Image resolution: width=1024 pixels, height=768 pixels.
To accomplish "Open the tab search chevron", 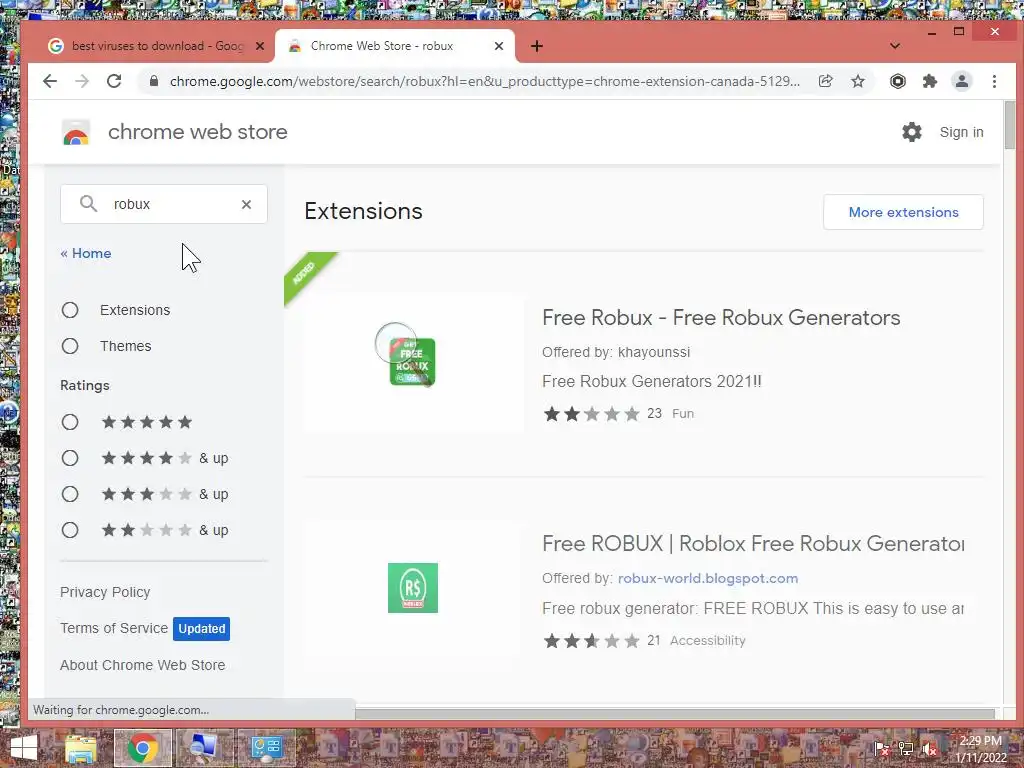I will pyautogui.click(x=895, y=46).
